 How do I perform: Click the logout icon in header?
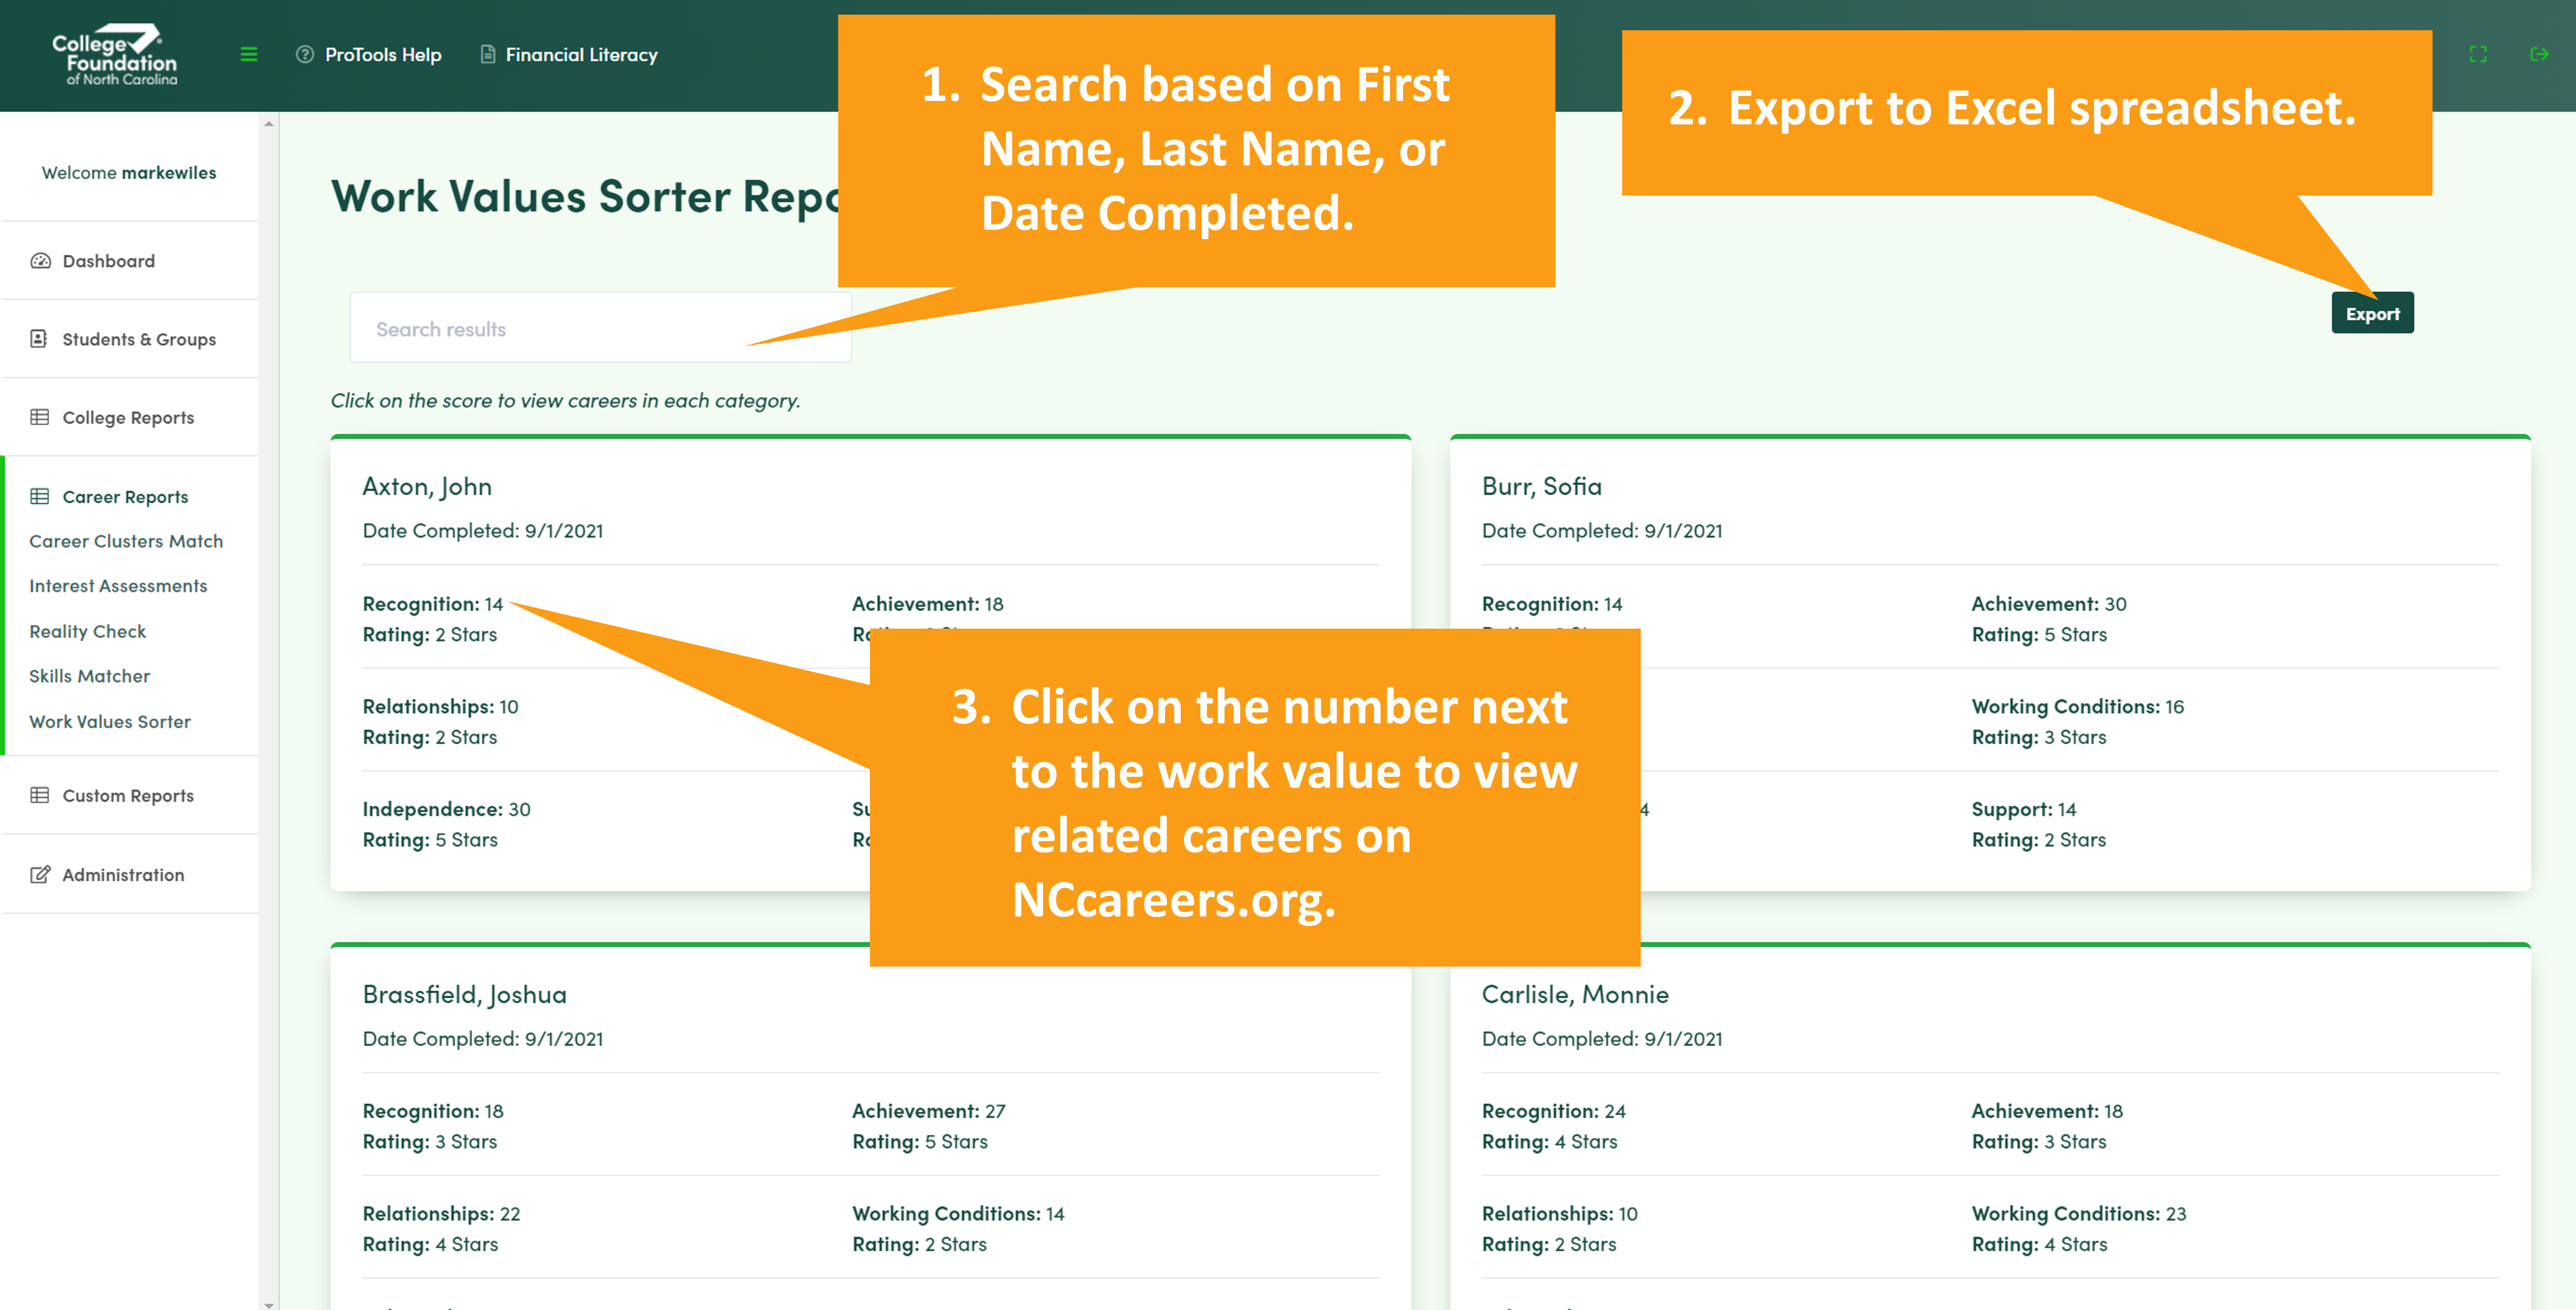[x=2539, y=54]
